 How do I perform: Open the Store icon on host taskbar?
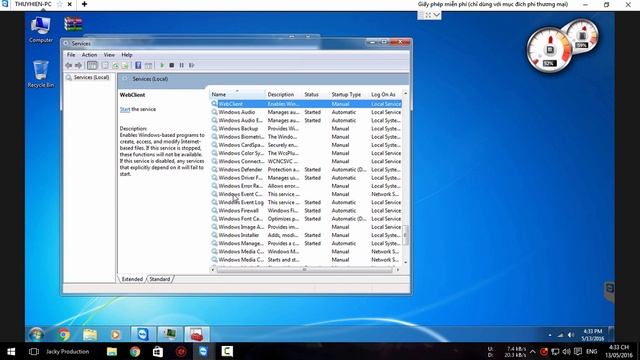pyautogui.click(x=158, y=351)
